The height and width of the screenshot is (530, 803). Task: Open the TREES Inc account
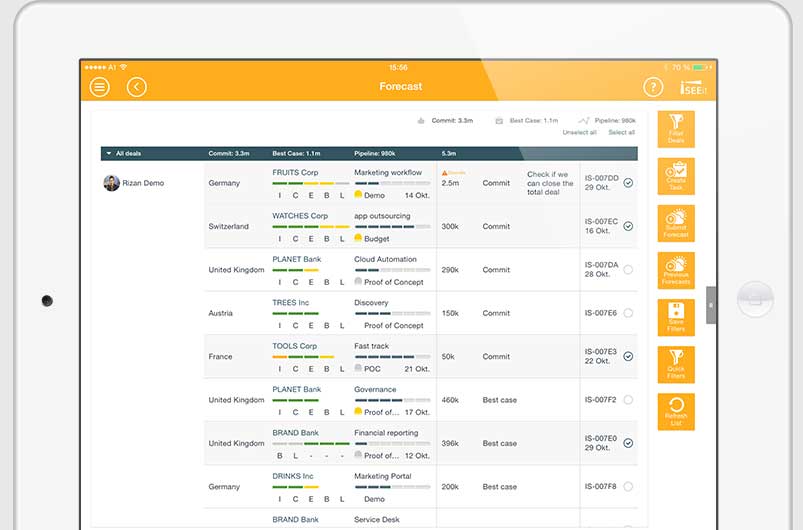point(290,303)
